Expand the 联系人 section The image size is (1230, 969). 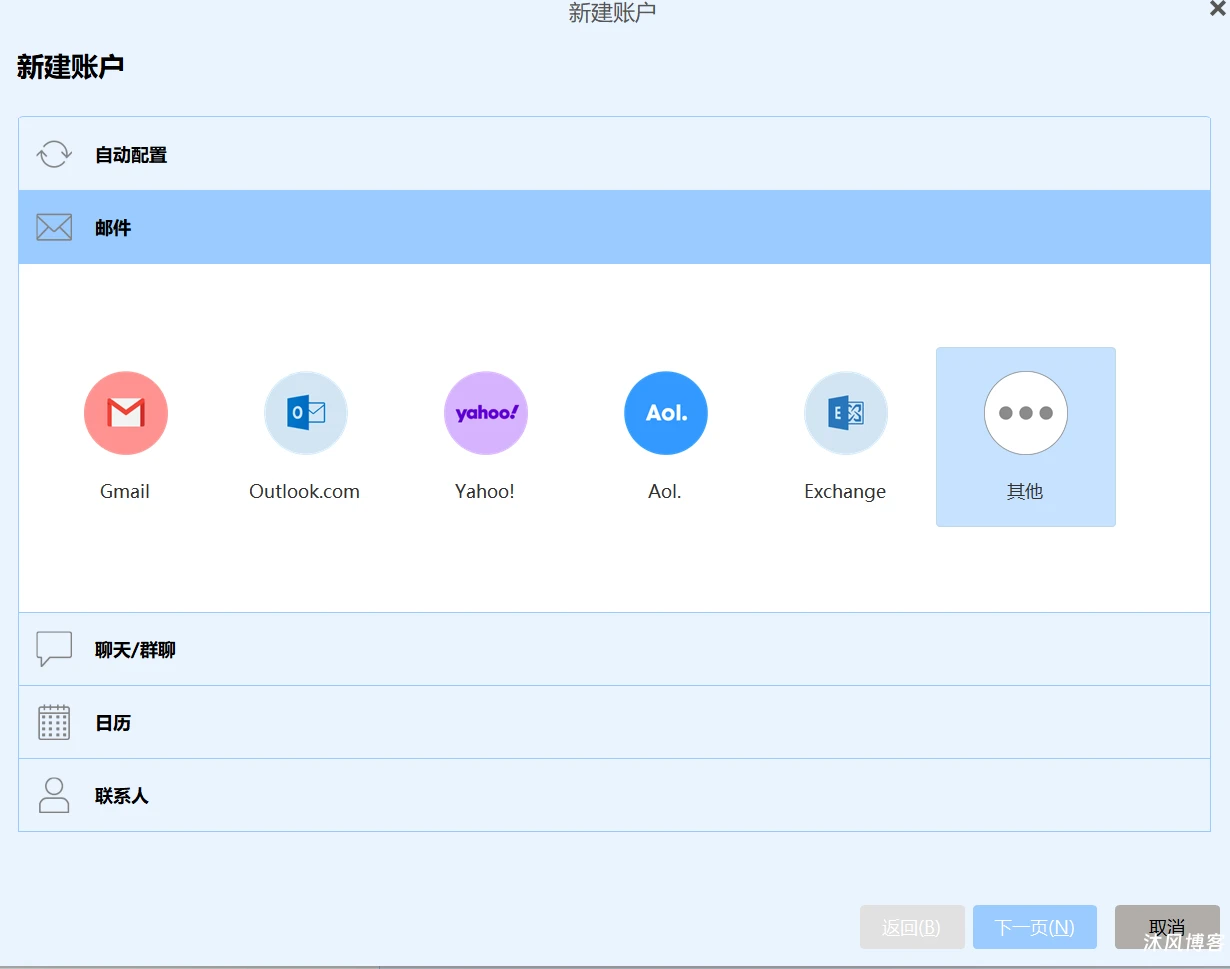pyautogui.click(x=614, y=795)
